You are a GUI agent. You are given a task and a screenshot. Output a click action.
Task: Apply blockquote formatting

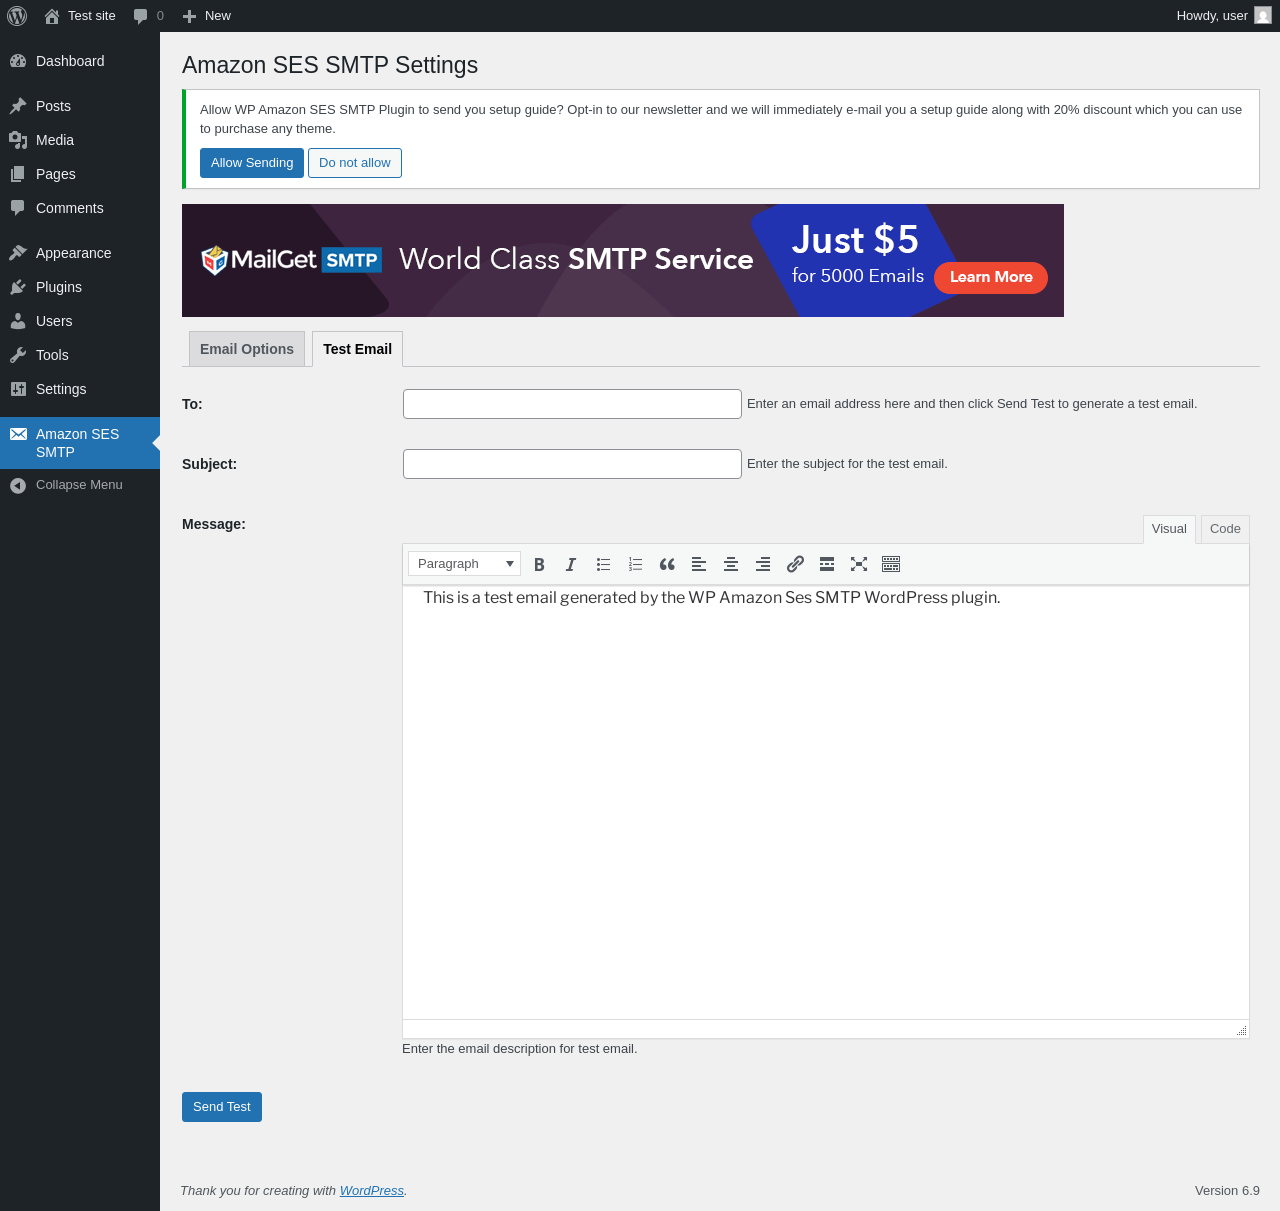[667, 564]
